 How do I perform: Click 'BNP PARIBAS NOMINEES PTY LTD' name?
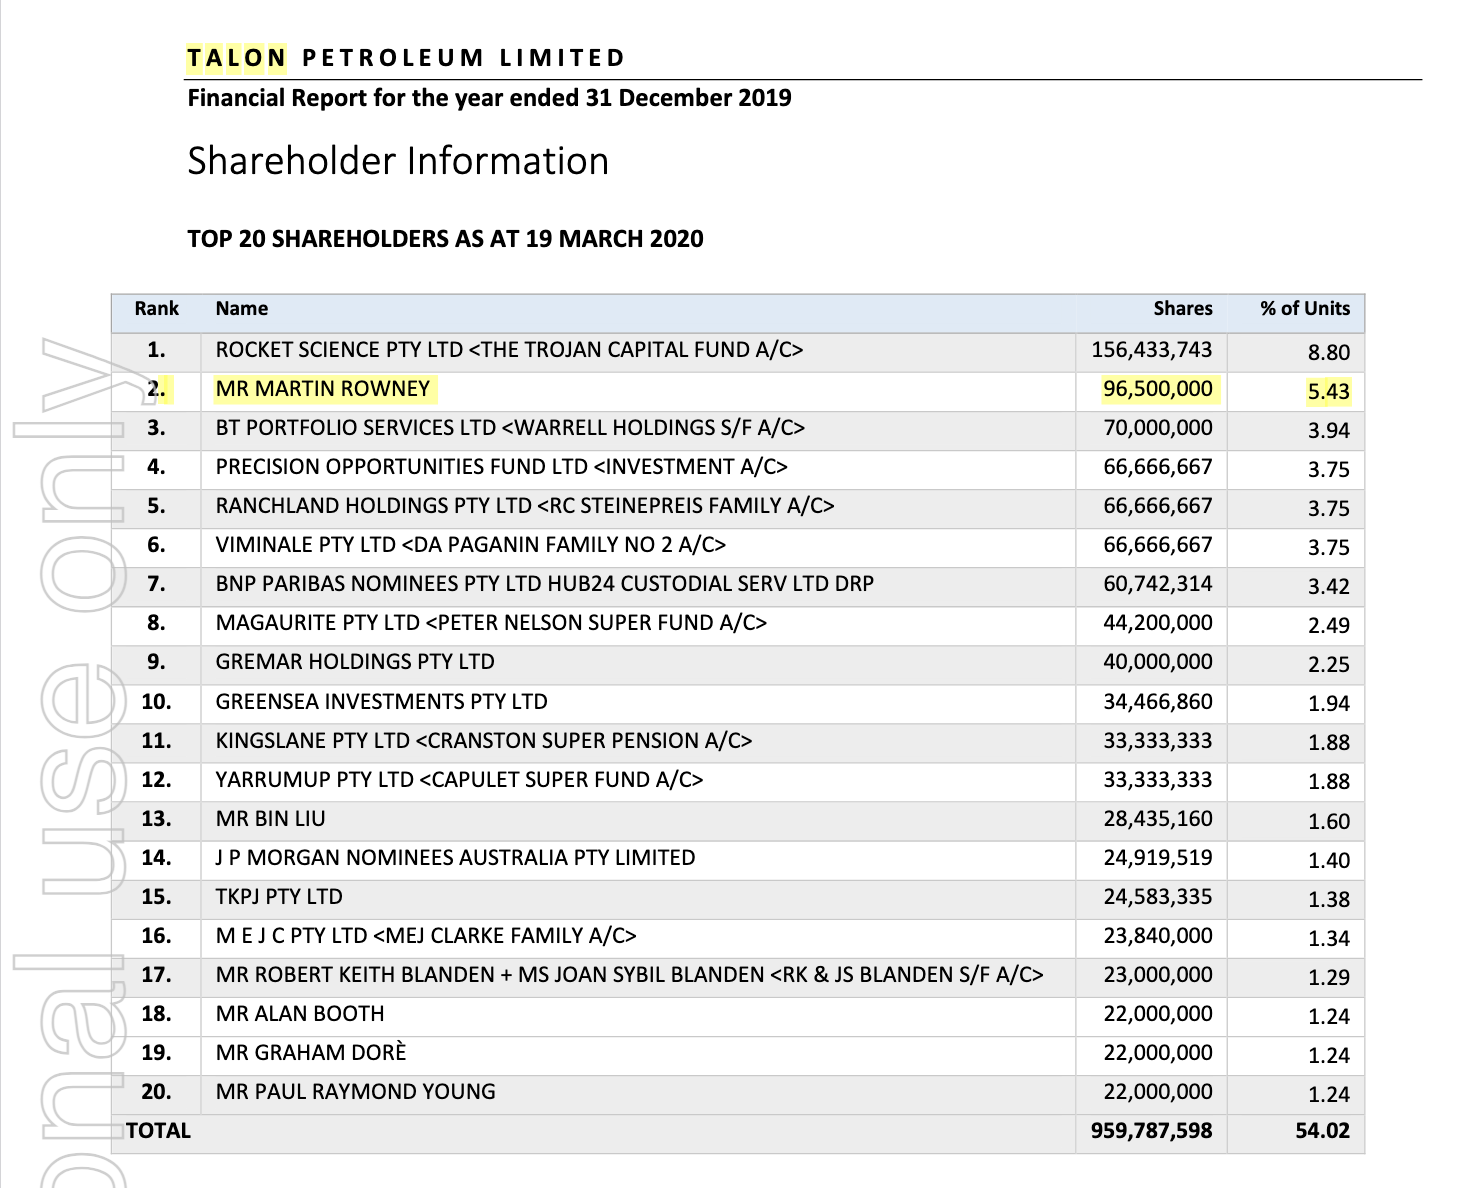(x=378, y=584)
